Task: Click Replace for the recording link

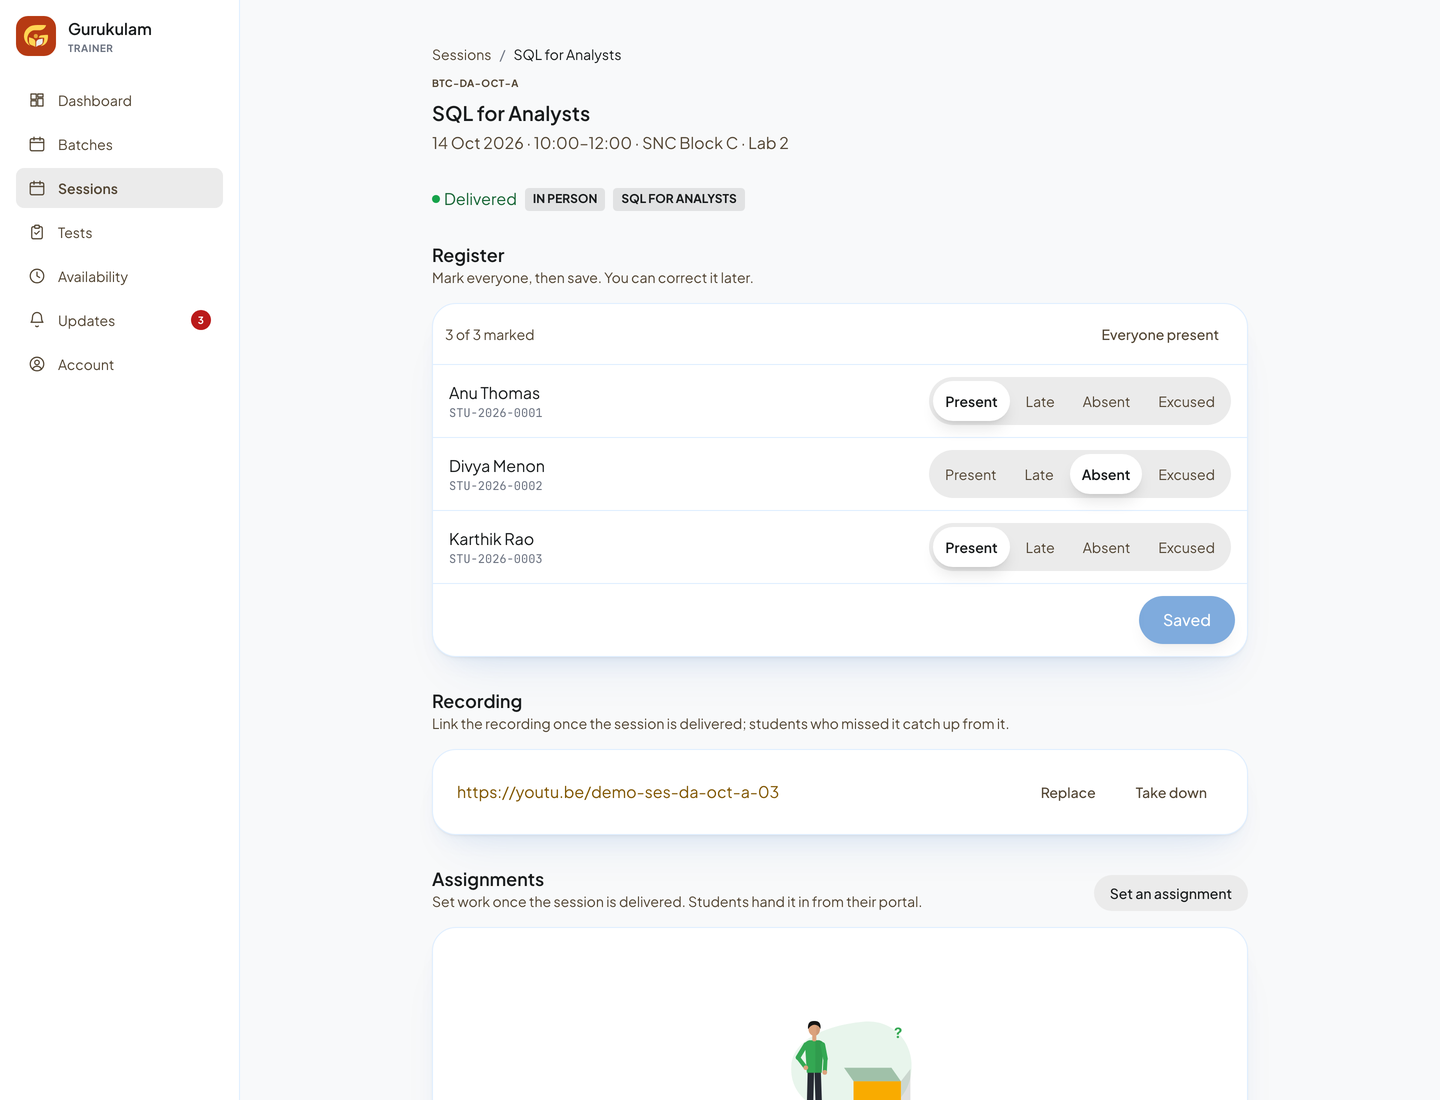Action: 1068,792
